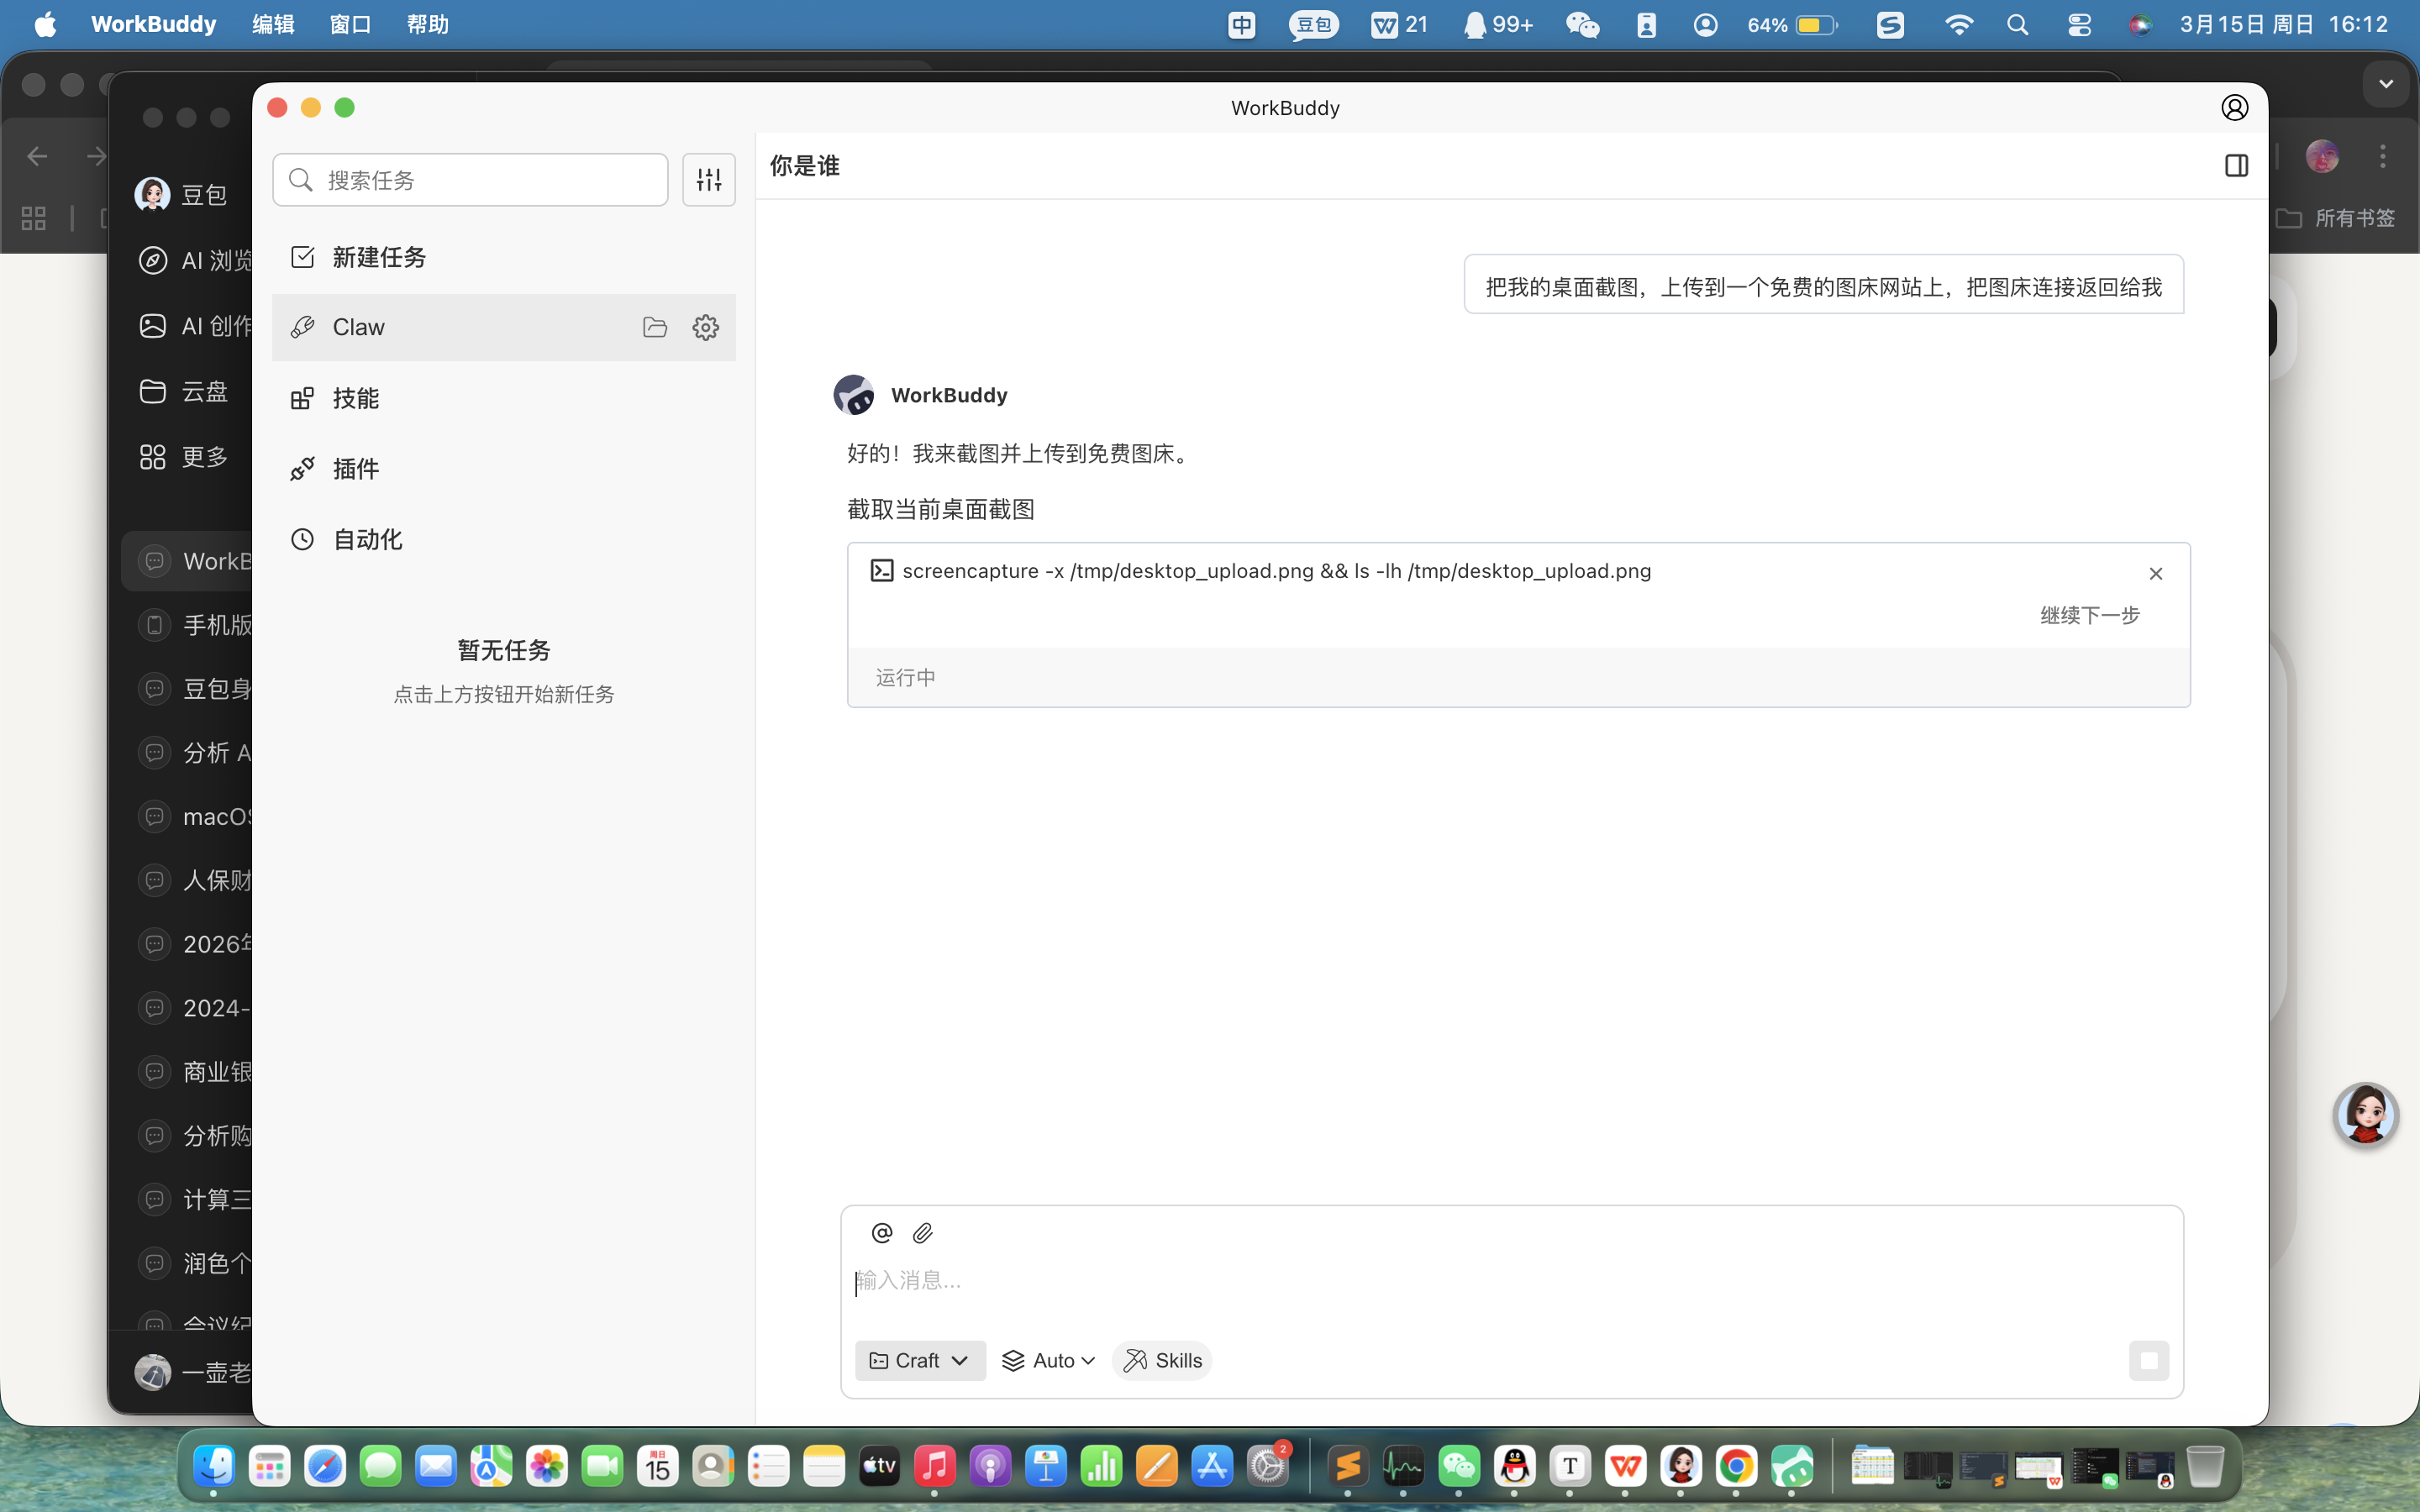Click the paperclip attachment icon

click(x=923, y=1233)
